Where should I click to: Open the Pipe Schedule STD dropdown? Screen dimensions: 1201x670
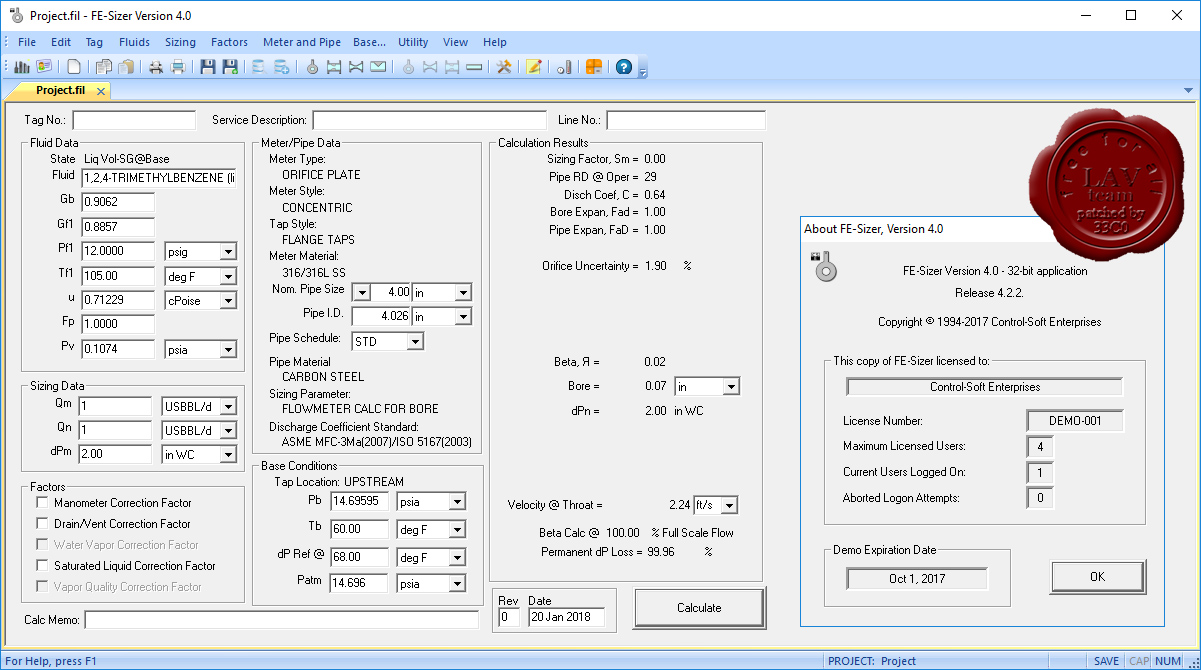(415, 342)
